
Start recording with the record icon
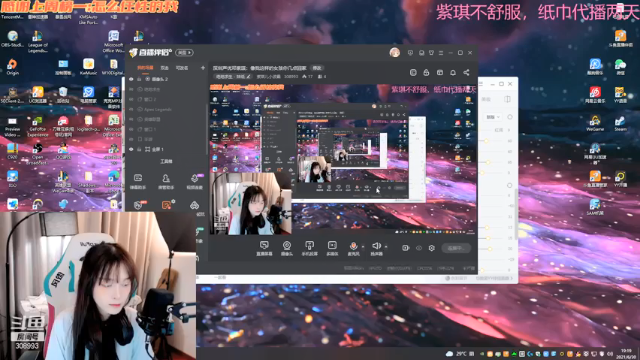coord(405,248)
